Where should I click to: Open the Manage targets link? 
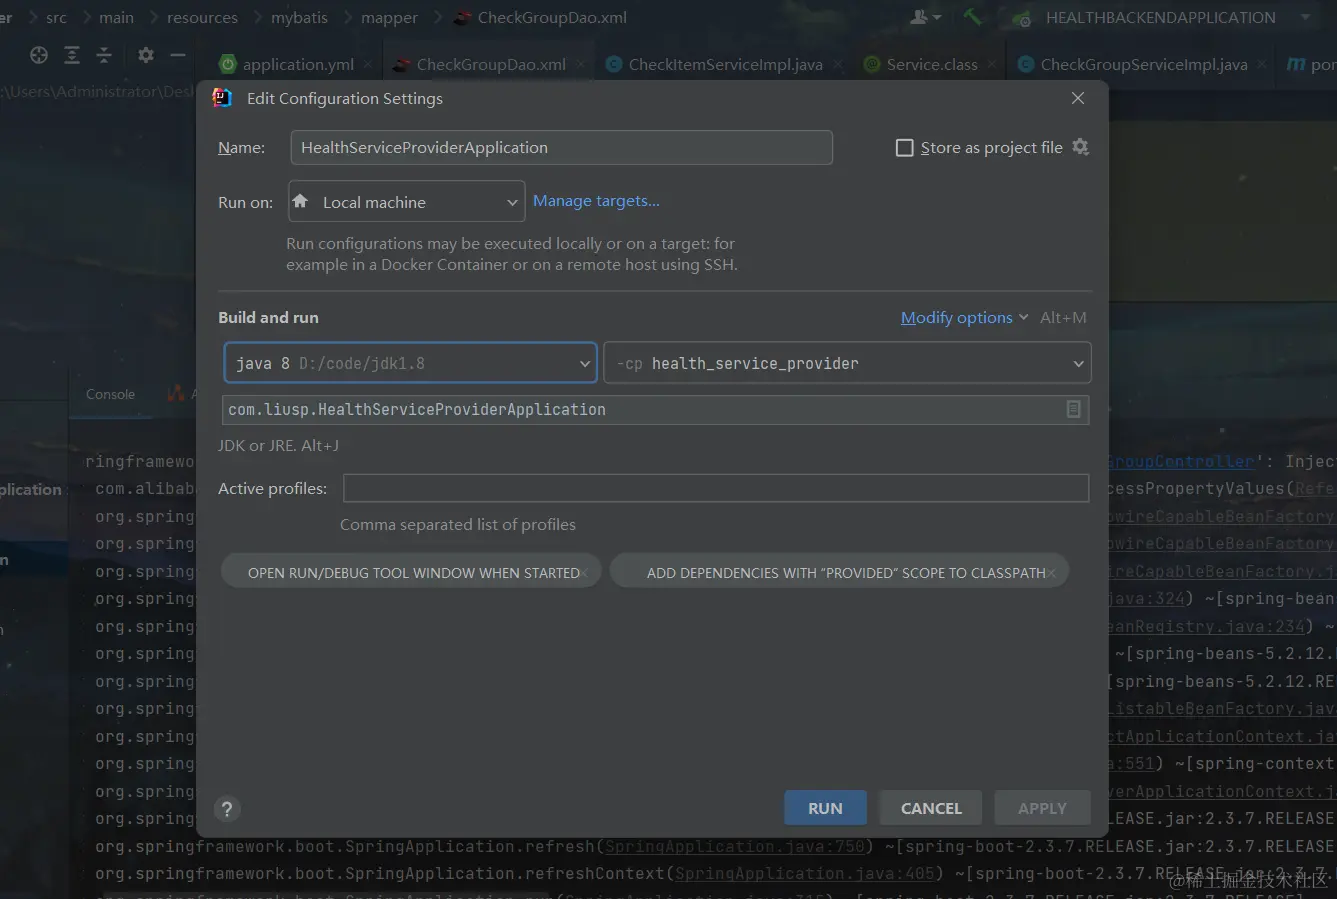[596, 201]
